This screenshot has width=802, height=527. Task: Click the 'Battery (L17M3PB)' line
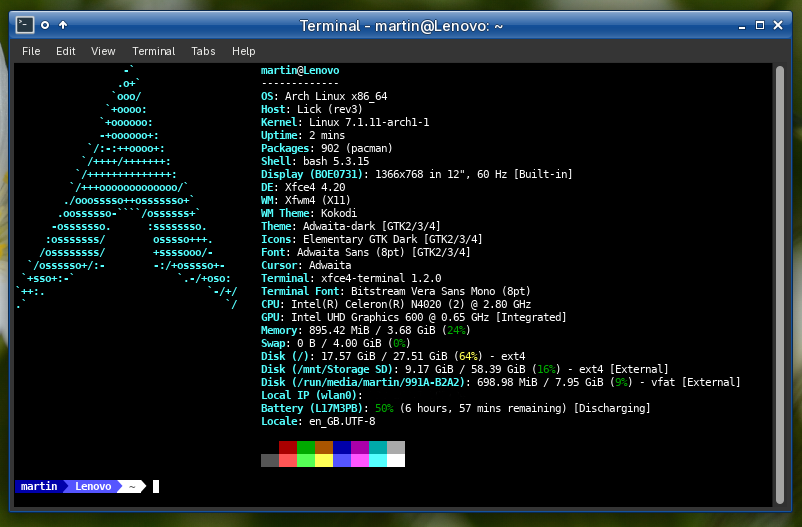click(x=456, y=408)
